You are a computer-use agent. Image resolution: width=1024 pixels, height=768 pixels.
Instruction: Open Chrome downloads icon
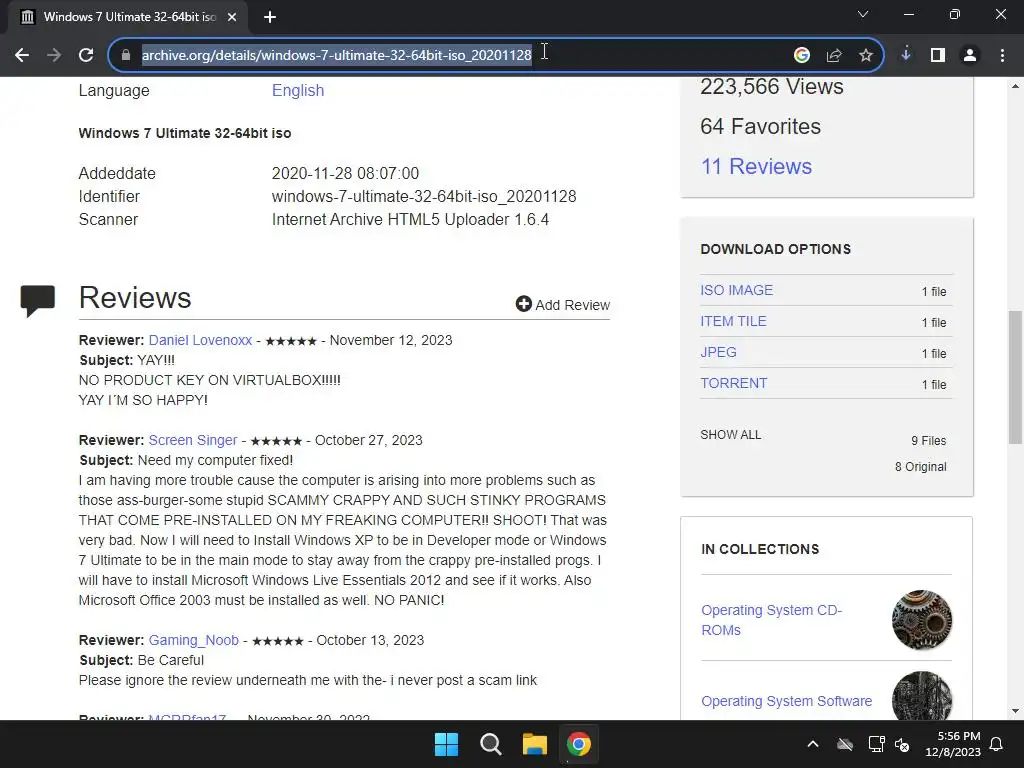[906, 55]
